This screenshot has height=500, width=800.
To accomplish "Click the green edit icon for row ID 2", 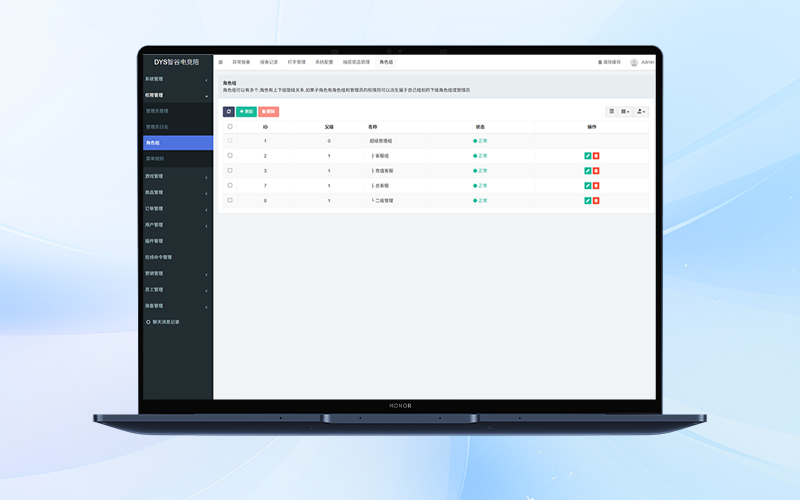I will click(587, 156).
